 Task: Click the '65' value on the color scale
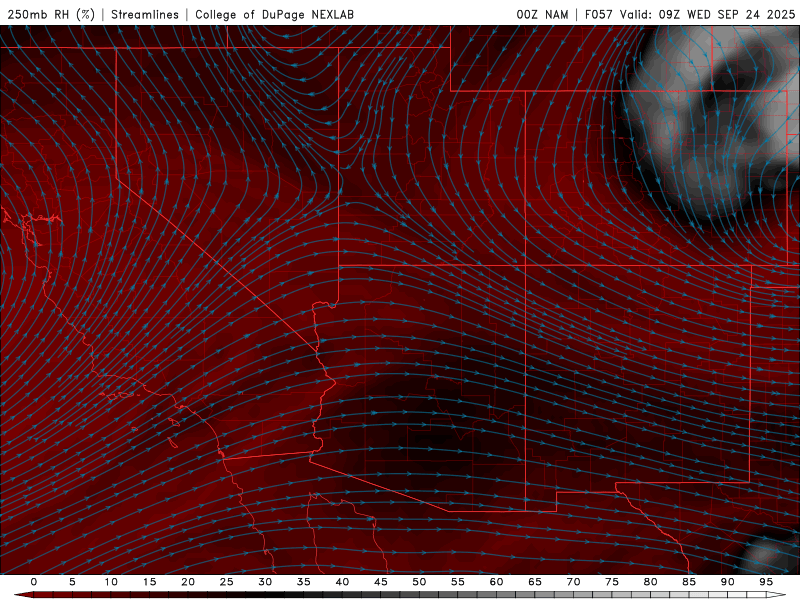tap(535, 582)
